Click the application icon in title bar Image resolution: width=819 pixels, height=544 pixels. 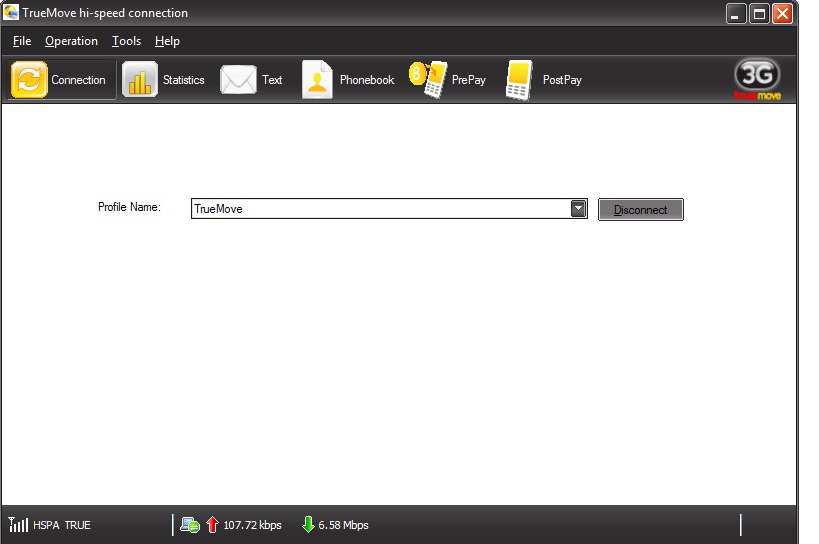click(x=12, y=13)
